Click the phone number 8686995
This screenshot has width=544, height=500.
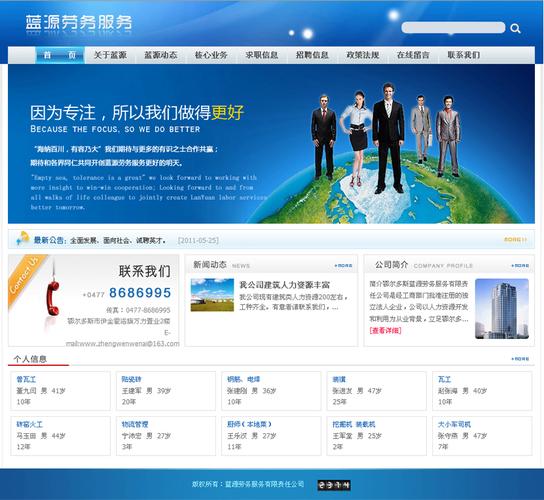pyautogui.click(x=140, y=293)
